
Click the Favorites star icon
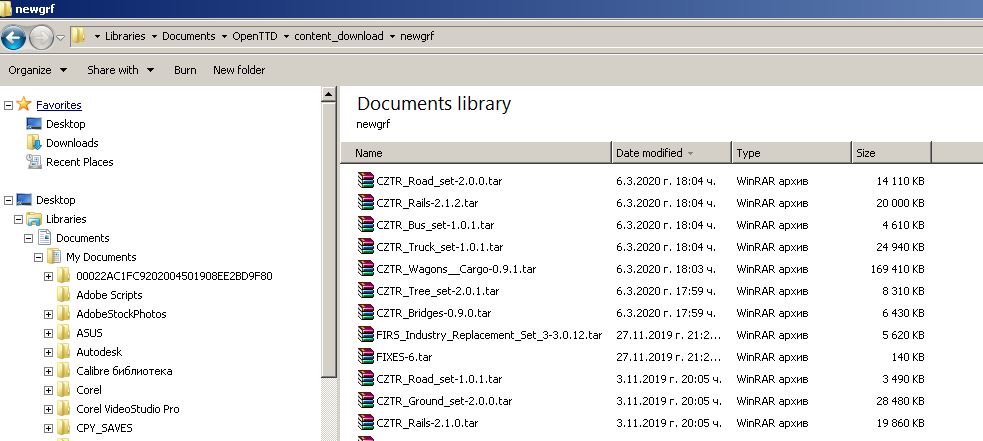24,104
